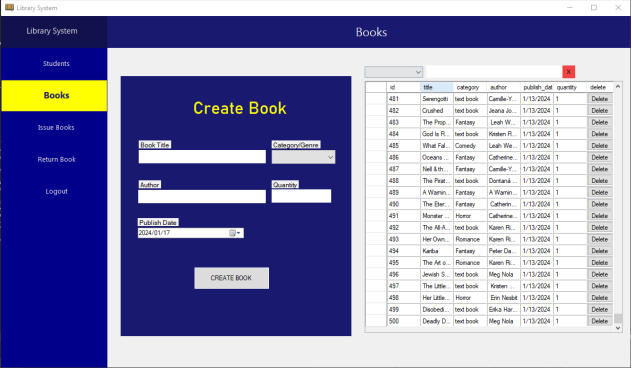
Task: Delete the book with id 490
Action: [x=599, y=204]
